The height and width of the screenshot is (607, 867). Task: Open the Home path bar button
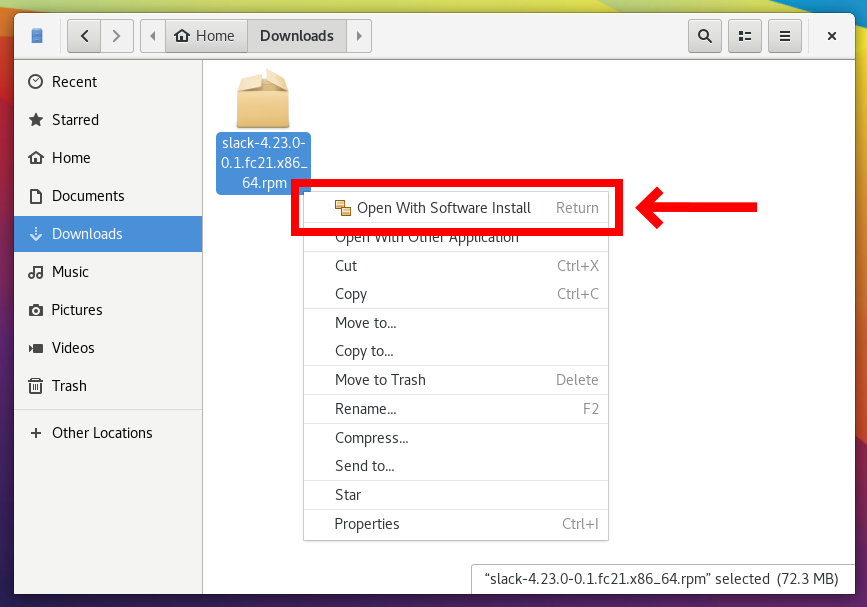(x=206, y=36)
